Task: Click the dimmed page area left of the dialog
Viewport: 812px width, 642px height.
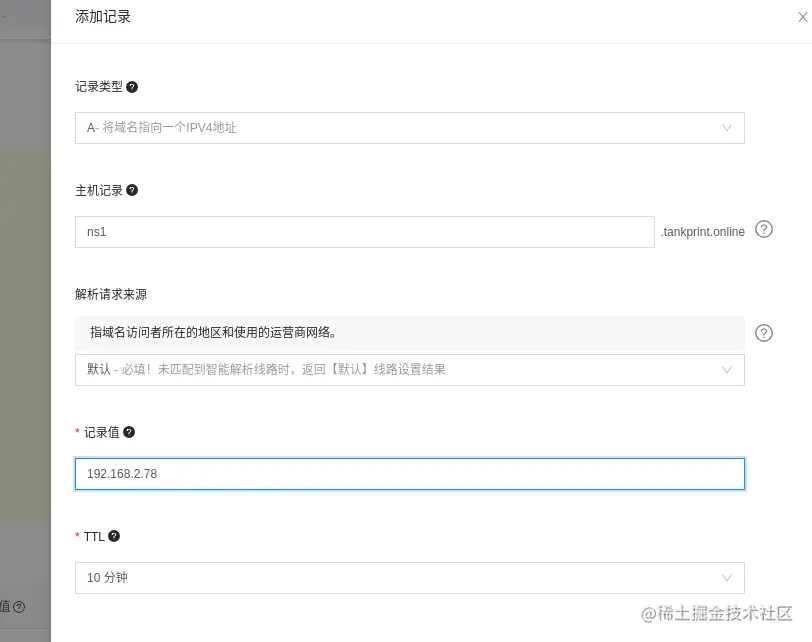Action: pyautogui.click(x=25, y=300)
